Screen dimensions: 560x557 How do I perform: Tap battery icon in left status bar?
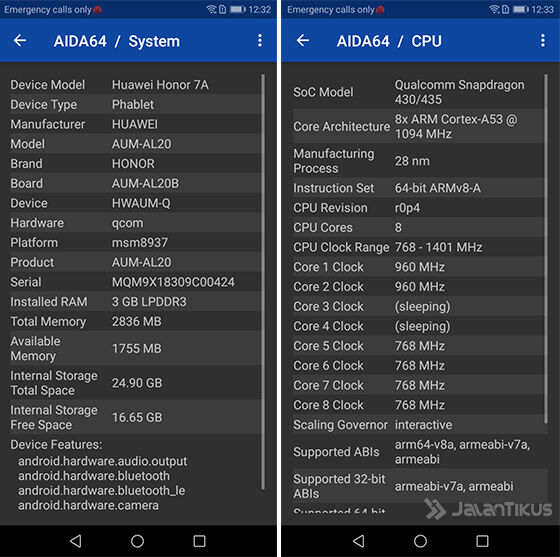coord(238,9)
